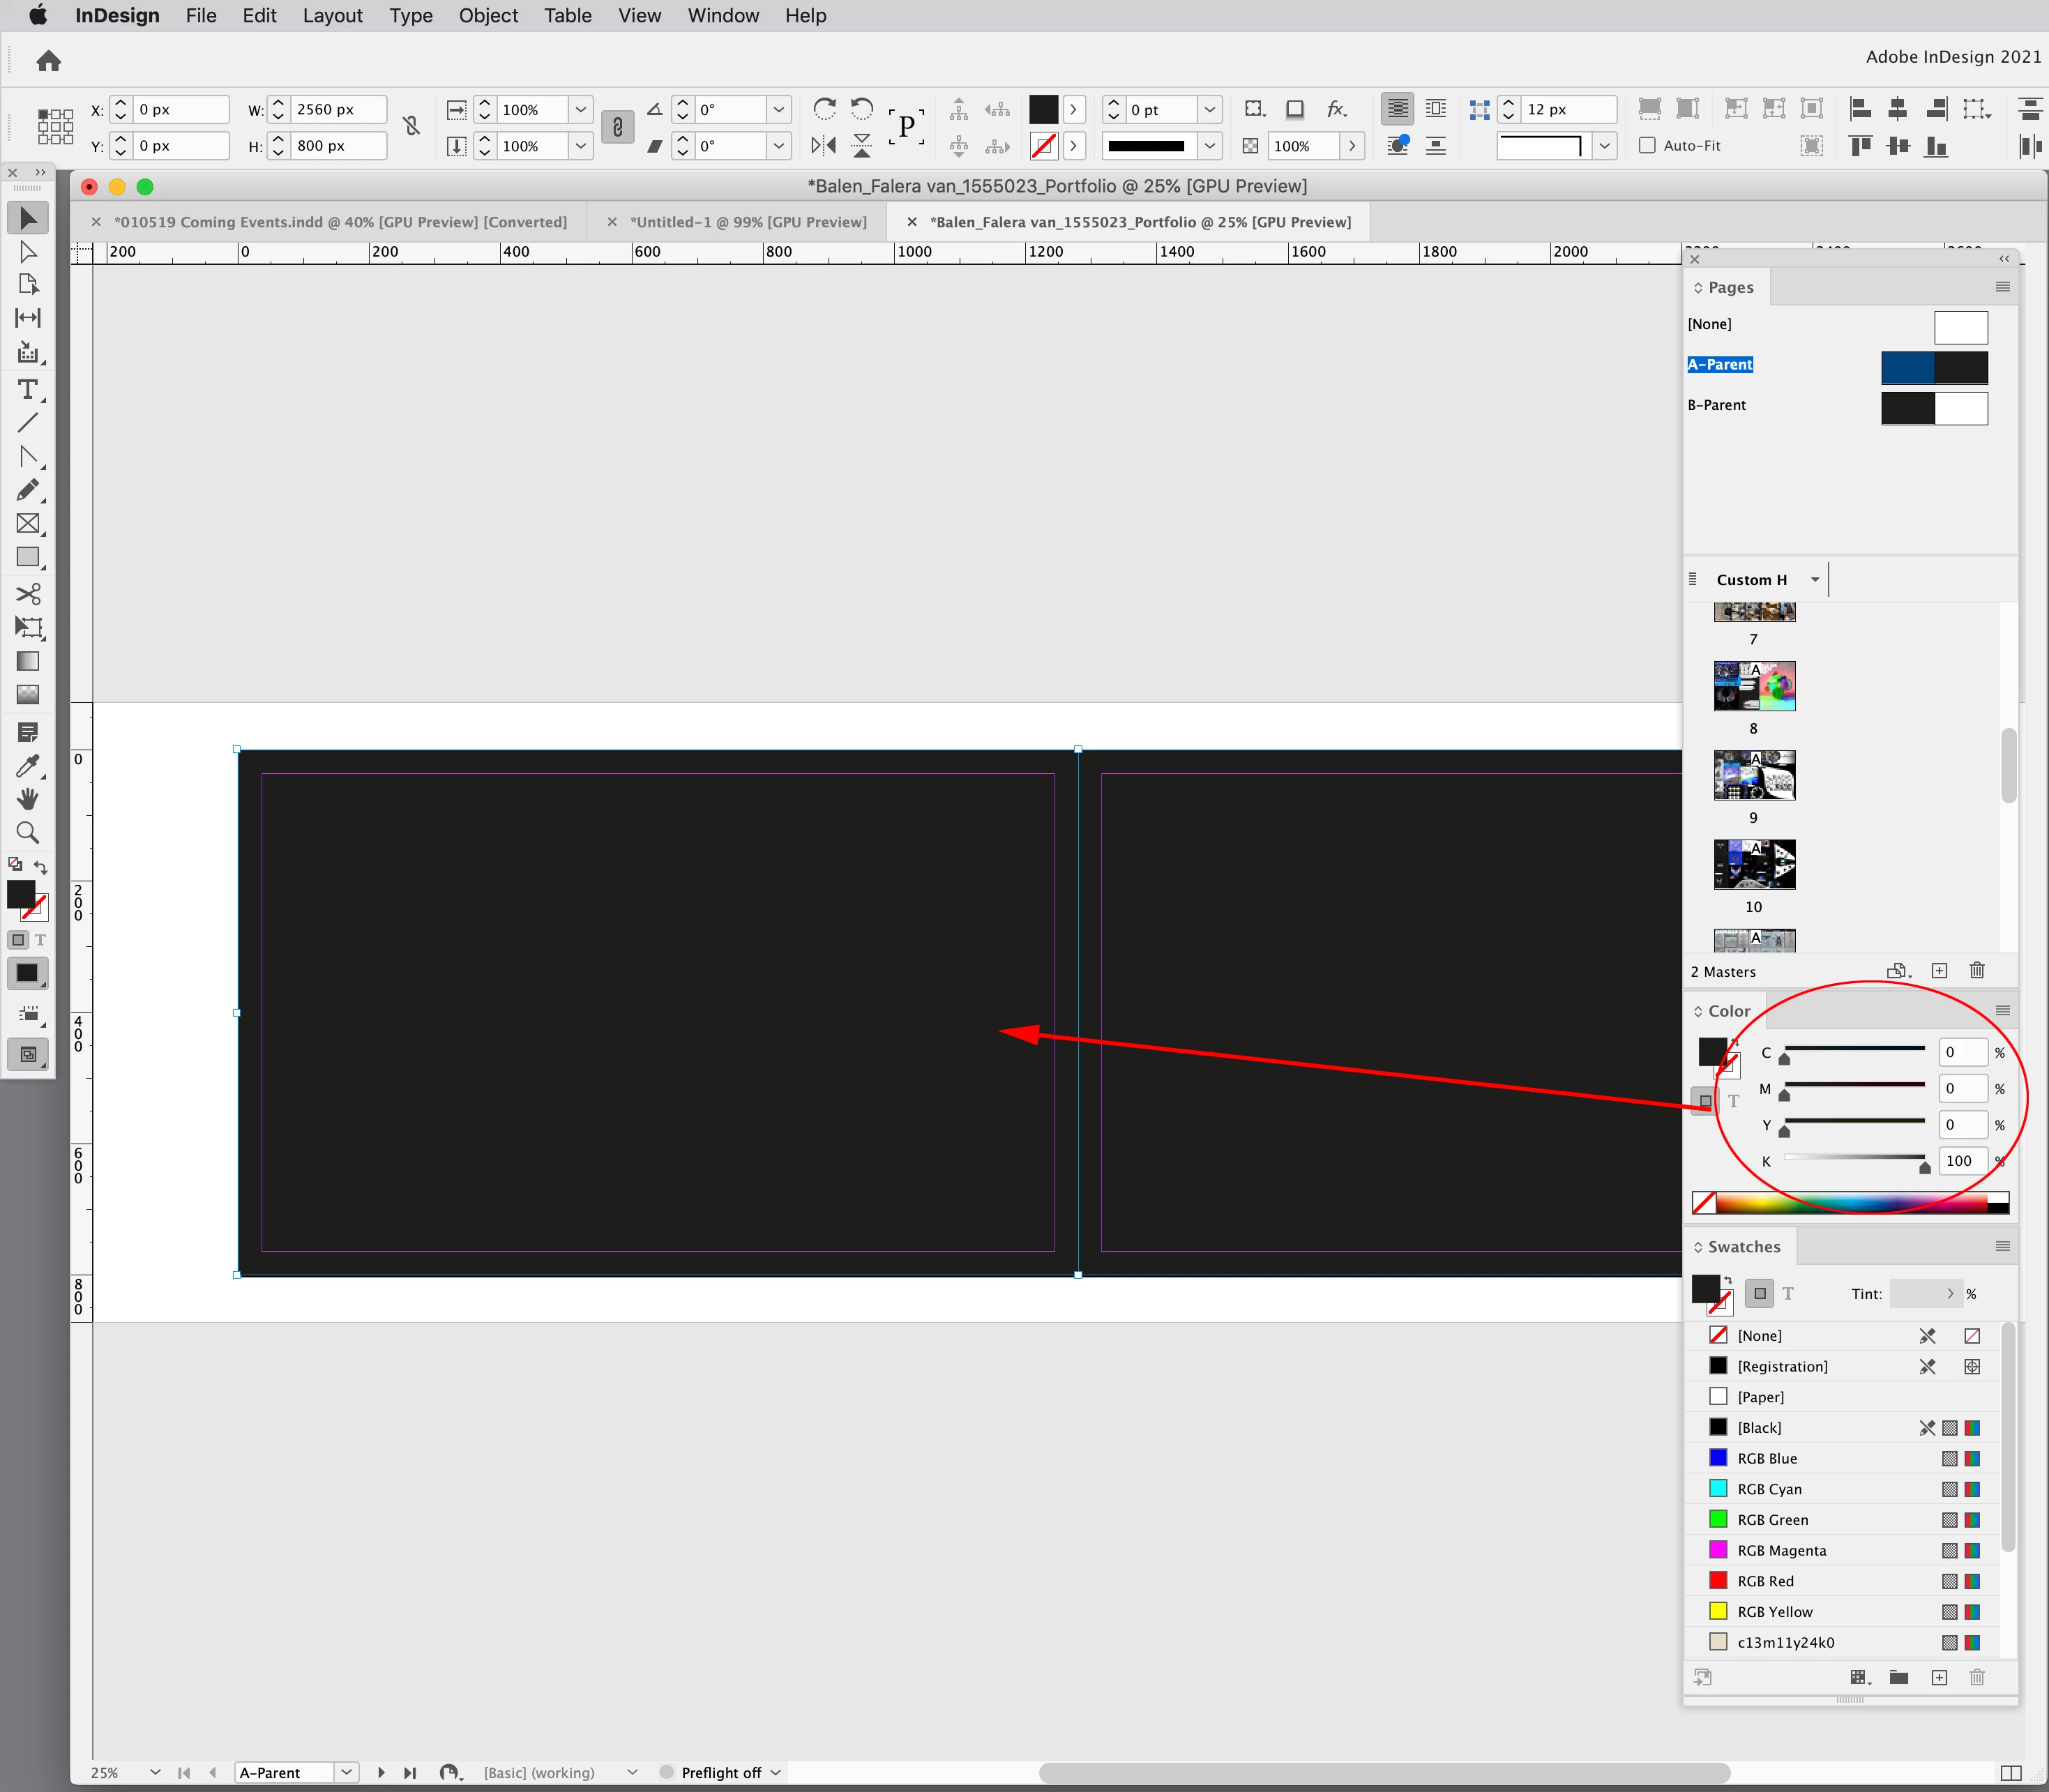2049x1792 pixels.
Task: Activate the Zoom tool
Action: click(27, 833)
